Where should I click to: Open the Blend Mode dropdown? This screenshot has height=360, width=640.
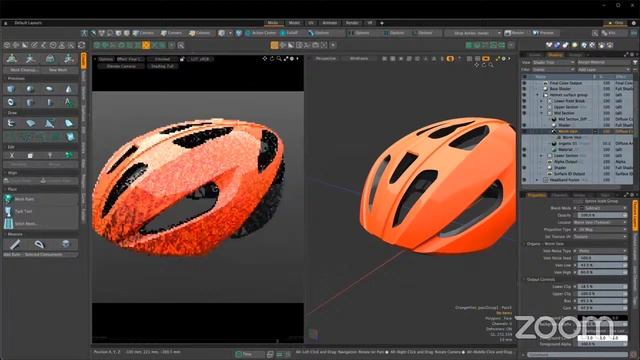point(603,208)
